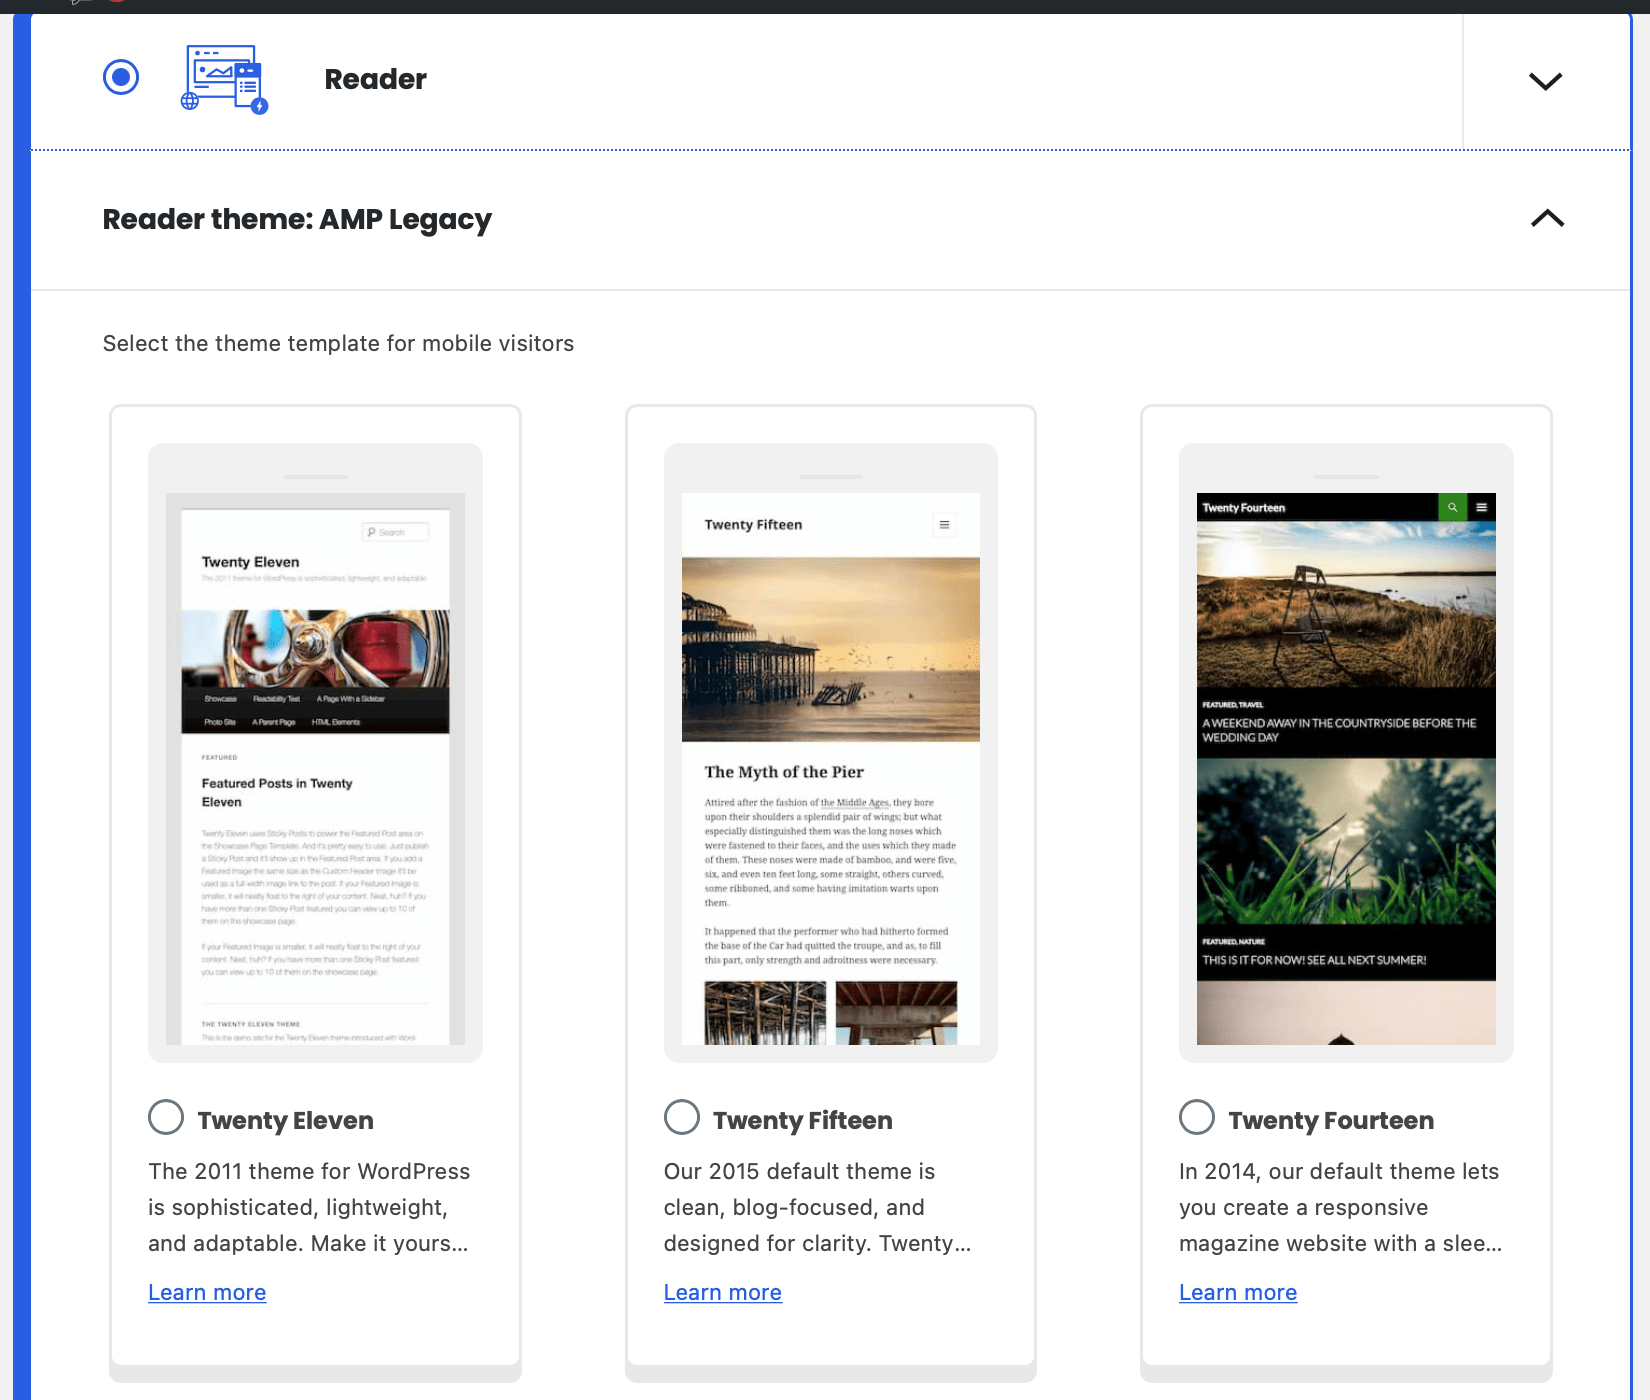The width and height of the screenshot is (1650, 1400).
Task: Collapse the Reader theme: AMP Legacy section
Action: (1547, 218)
